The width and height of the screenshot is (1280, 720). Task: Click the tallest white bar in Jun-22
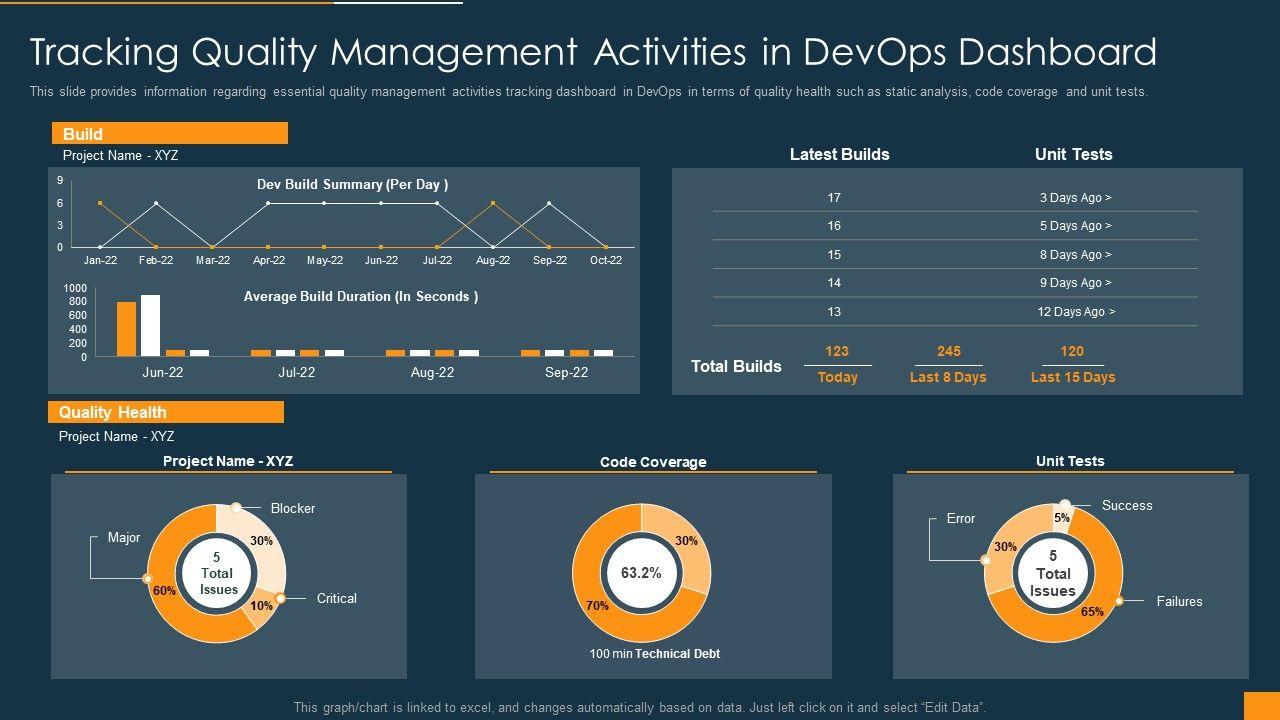[x=150, y=325]
